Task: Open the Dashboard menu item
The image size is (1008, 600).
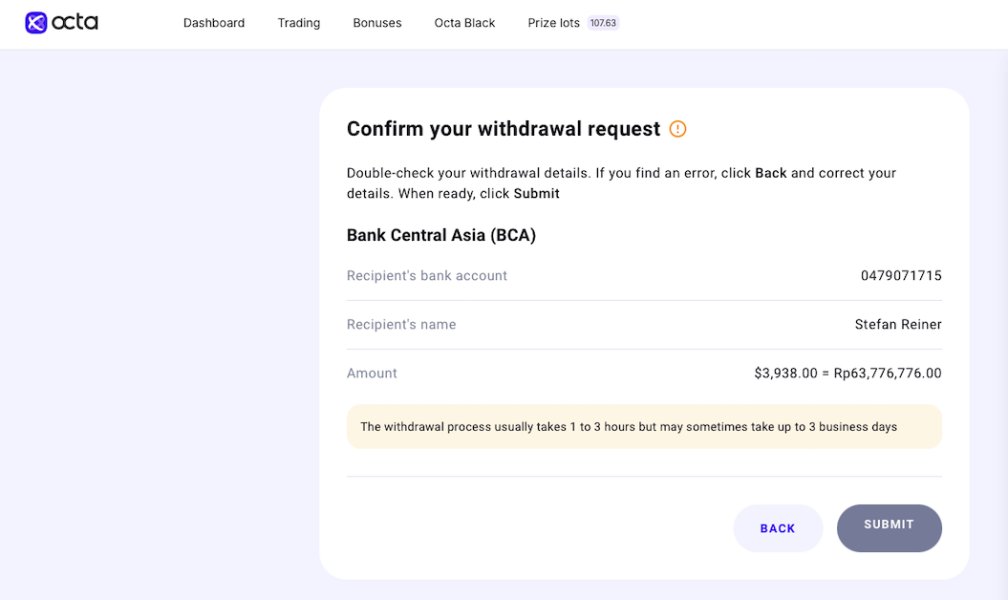Action: point(214,23)
